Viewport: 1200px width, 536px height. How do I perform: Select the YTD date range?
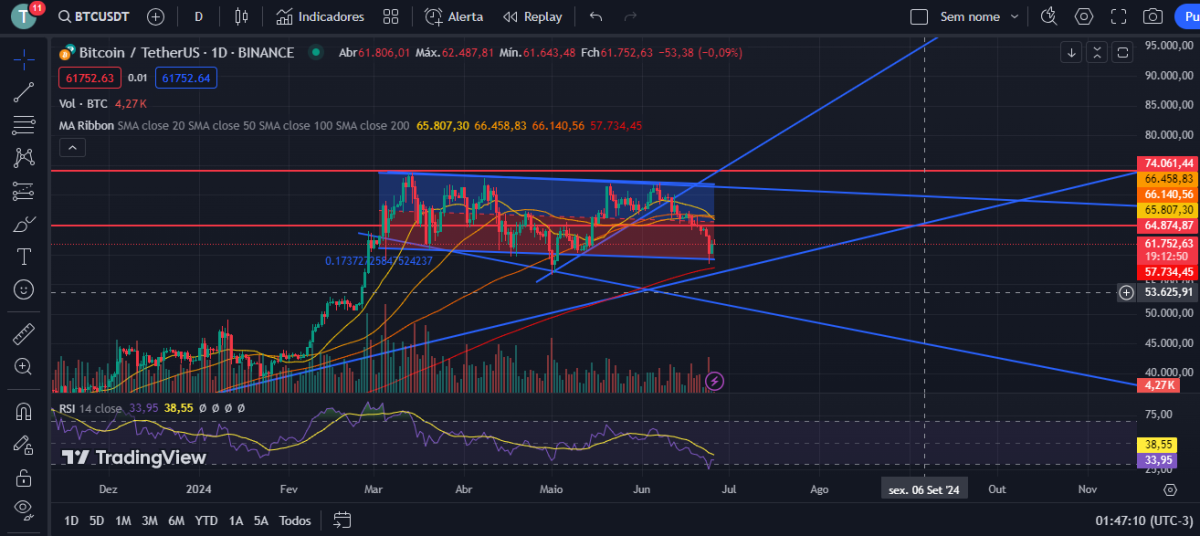point(206,521)
